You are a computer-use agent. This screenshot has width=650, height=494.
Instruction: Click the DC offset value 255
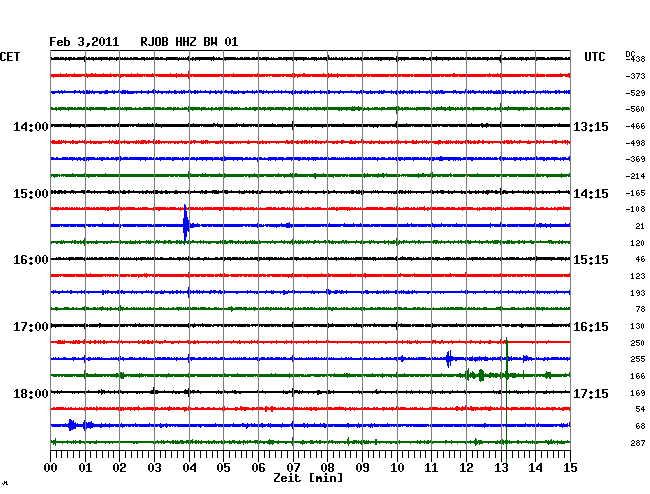pyautogui.click(x=638, y=359)
